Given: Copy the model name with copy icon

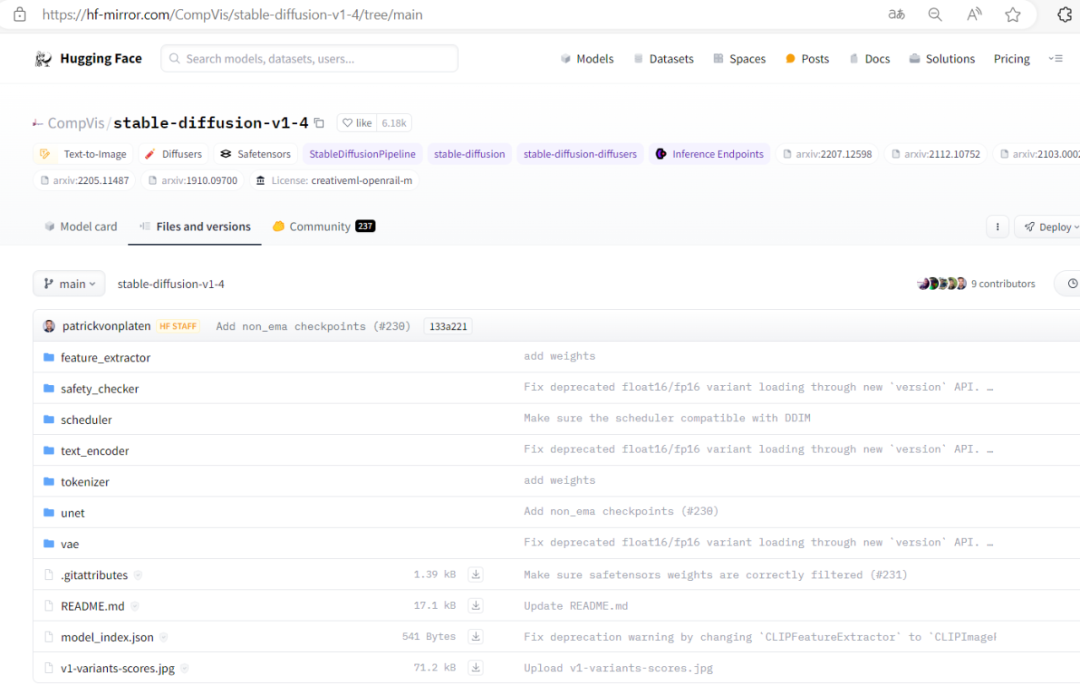Looking at the screenshot, I should (x=319, y=123).
